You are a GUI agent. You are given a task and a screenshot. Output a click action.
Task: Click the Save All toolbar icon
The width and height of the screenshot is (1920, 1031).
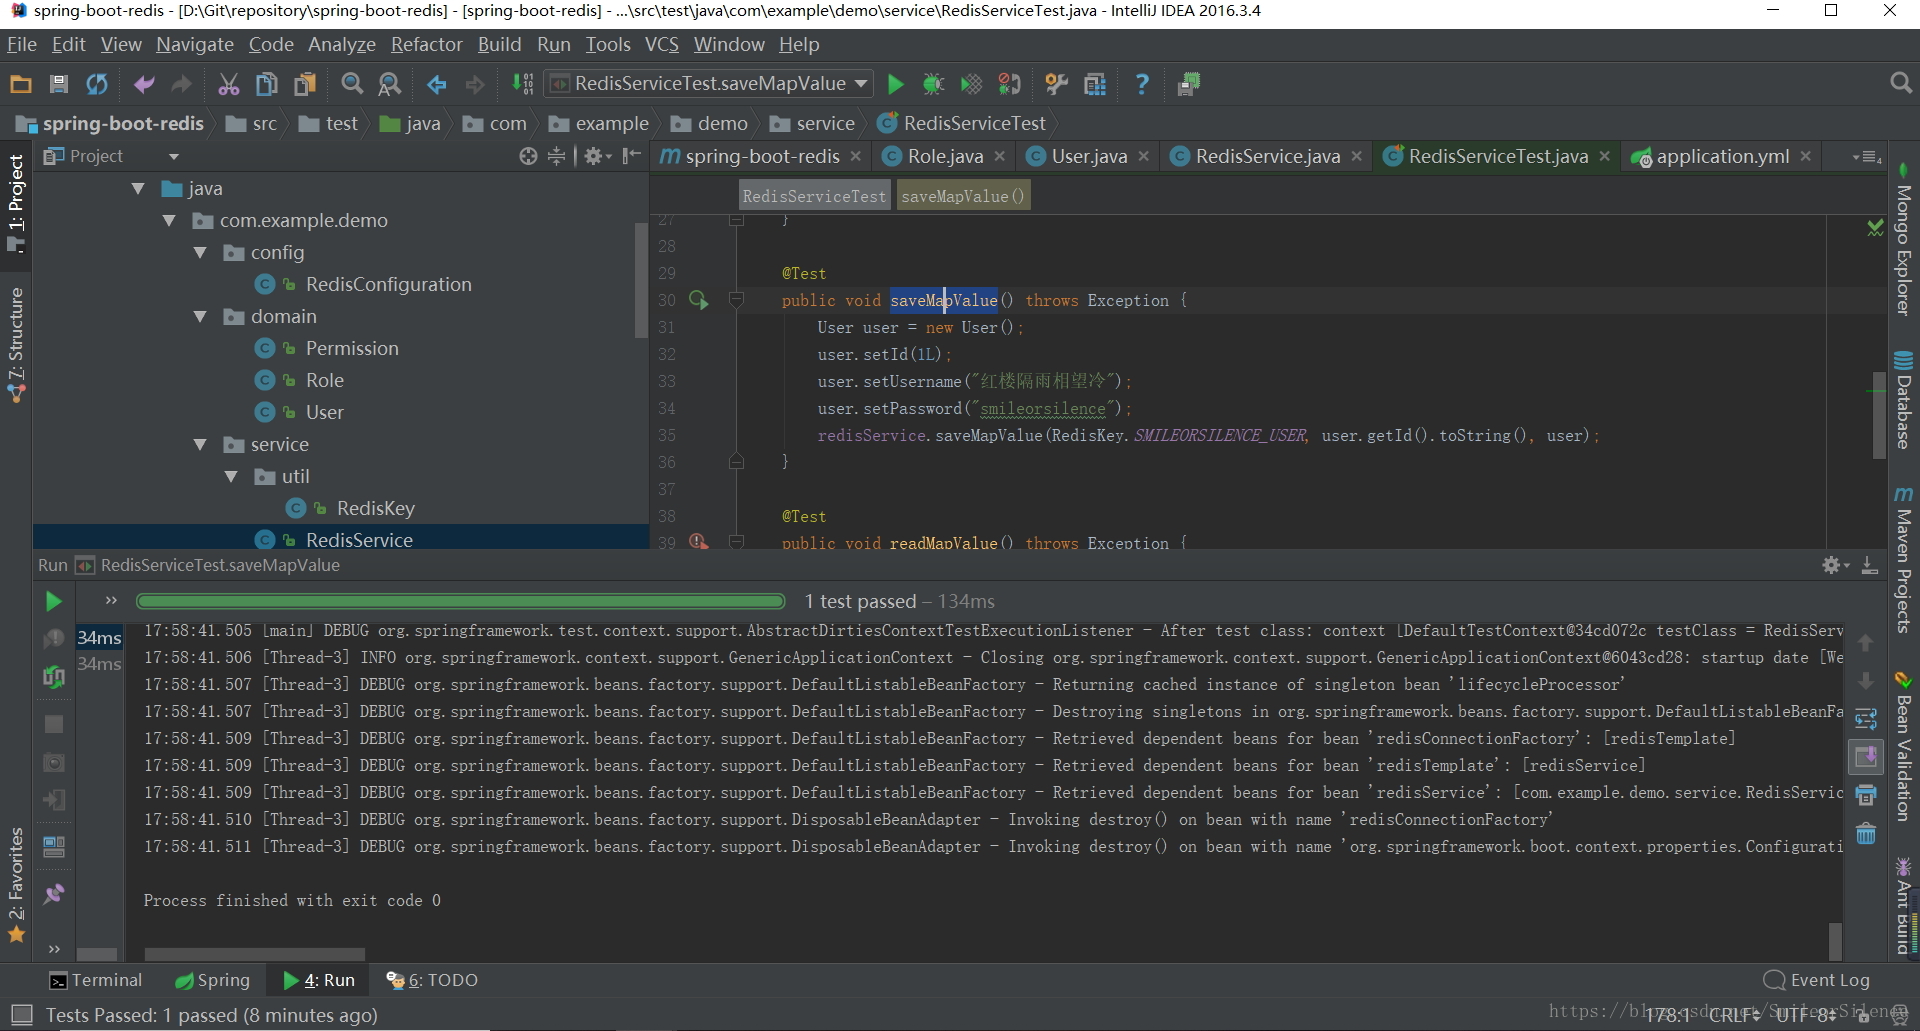click(59, 84)
